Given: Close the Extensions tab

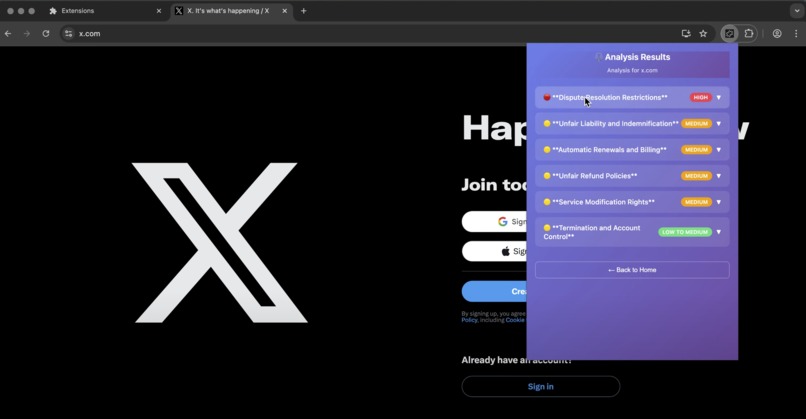Looking at the screenshot, I should [158, 11].
